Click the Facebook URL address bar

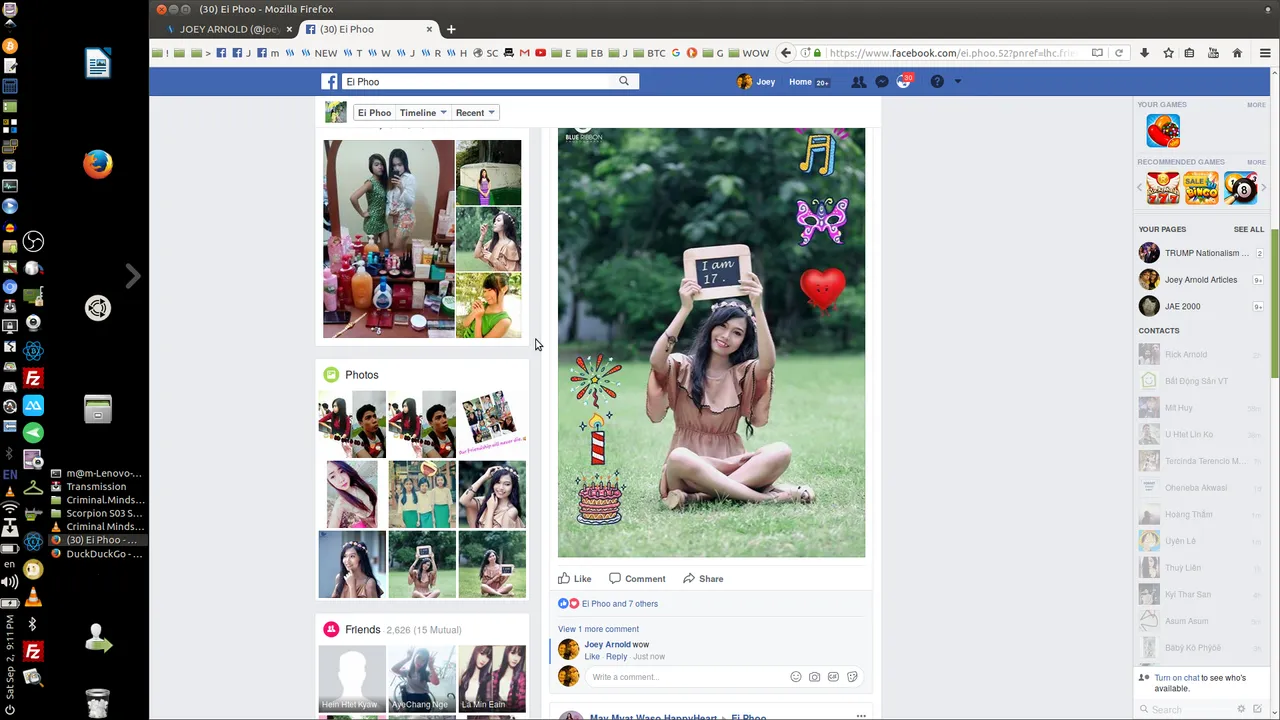[x=951, y=53]
